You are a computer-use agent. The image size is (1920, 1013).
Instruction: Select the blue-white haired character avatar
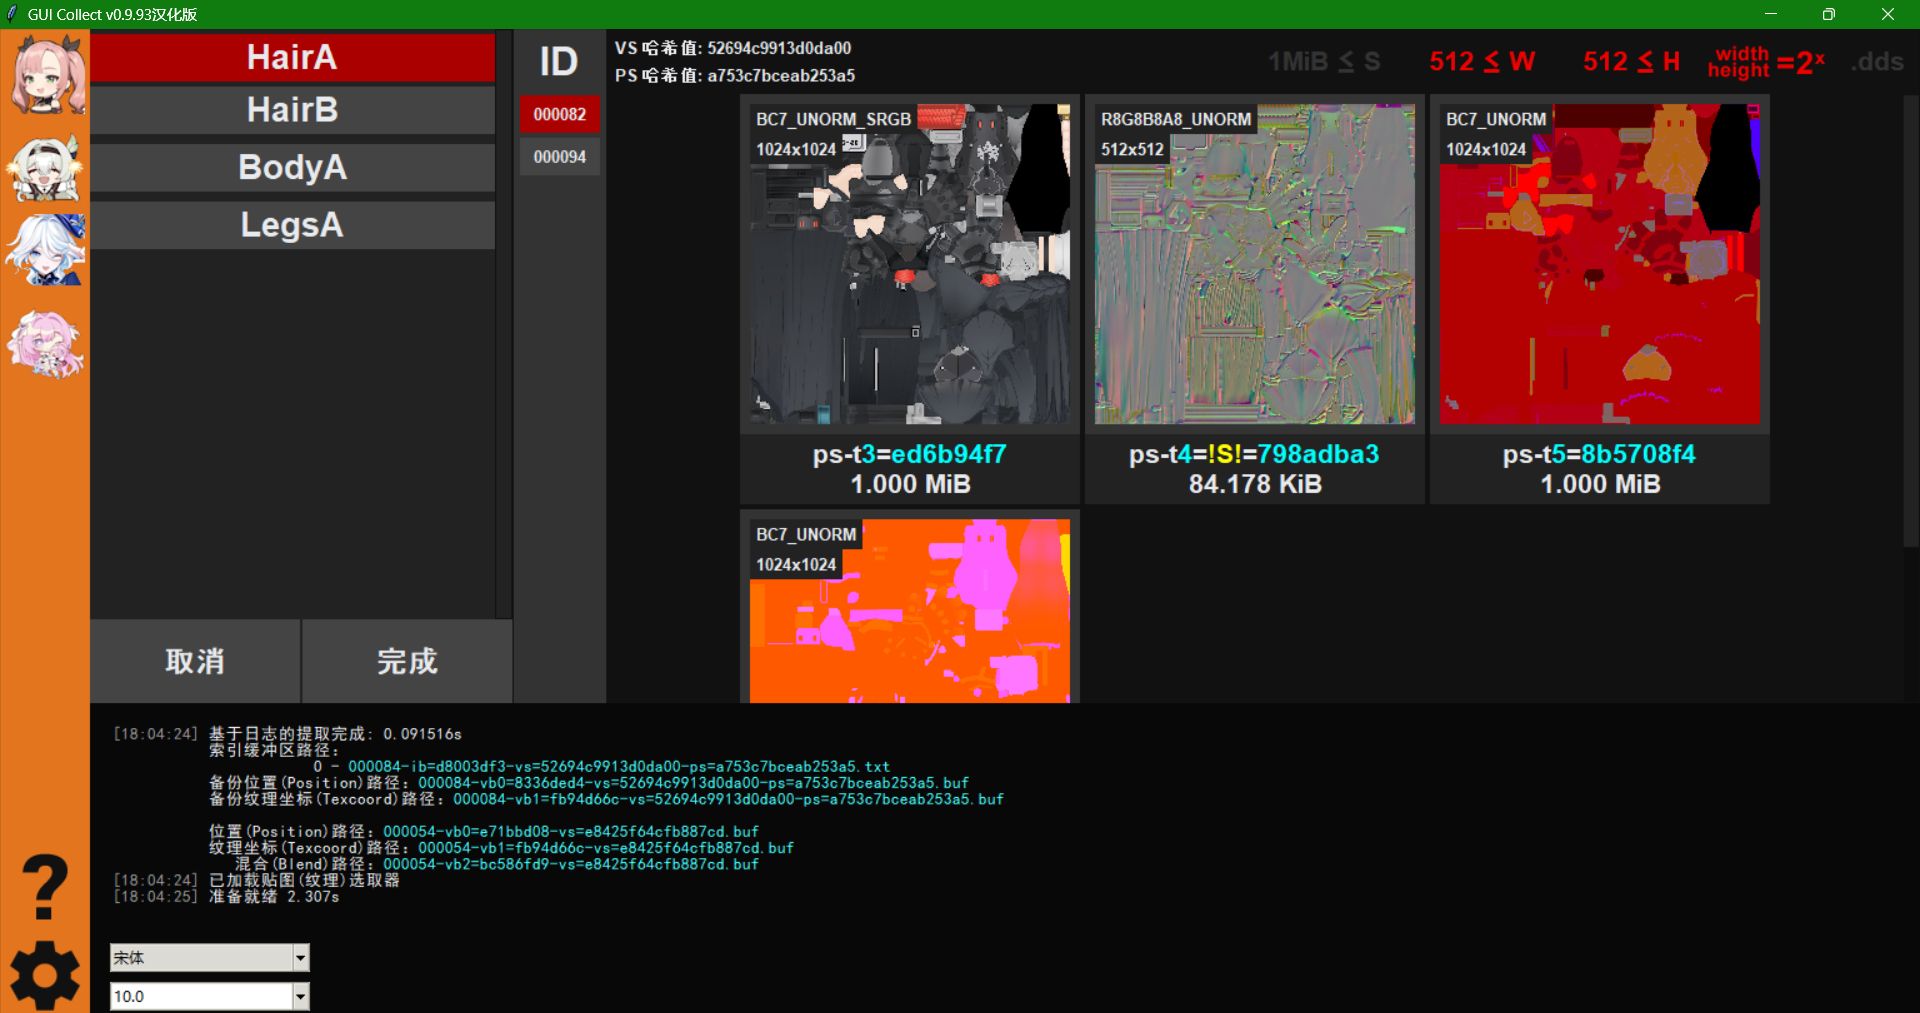[45, 250]
